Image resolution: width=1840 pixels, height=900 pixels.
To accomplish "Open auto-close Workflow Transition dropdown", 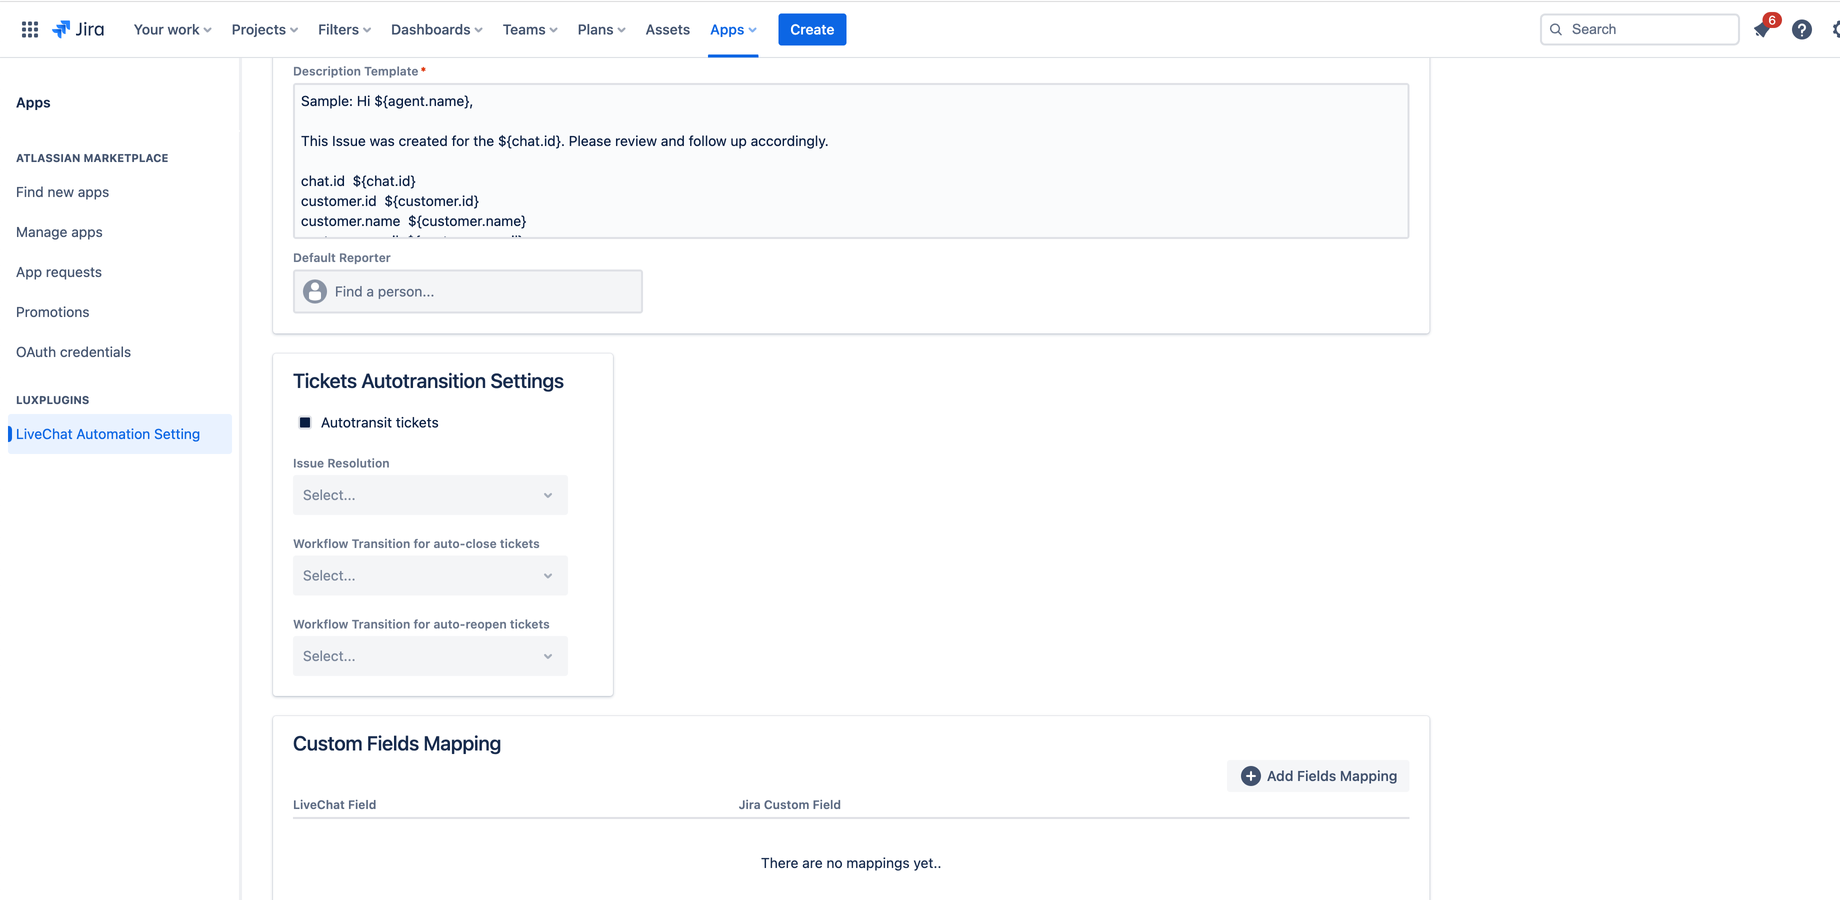I will pyautogui.click(x=430, y=576).
